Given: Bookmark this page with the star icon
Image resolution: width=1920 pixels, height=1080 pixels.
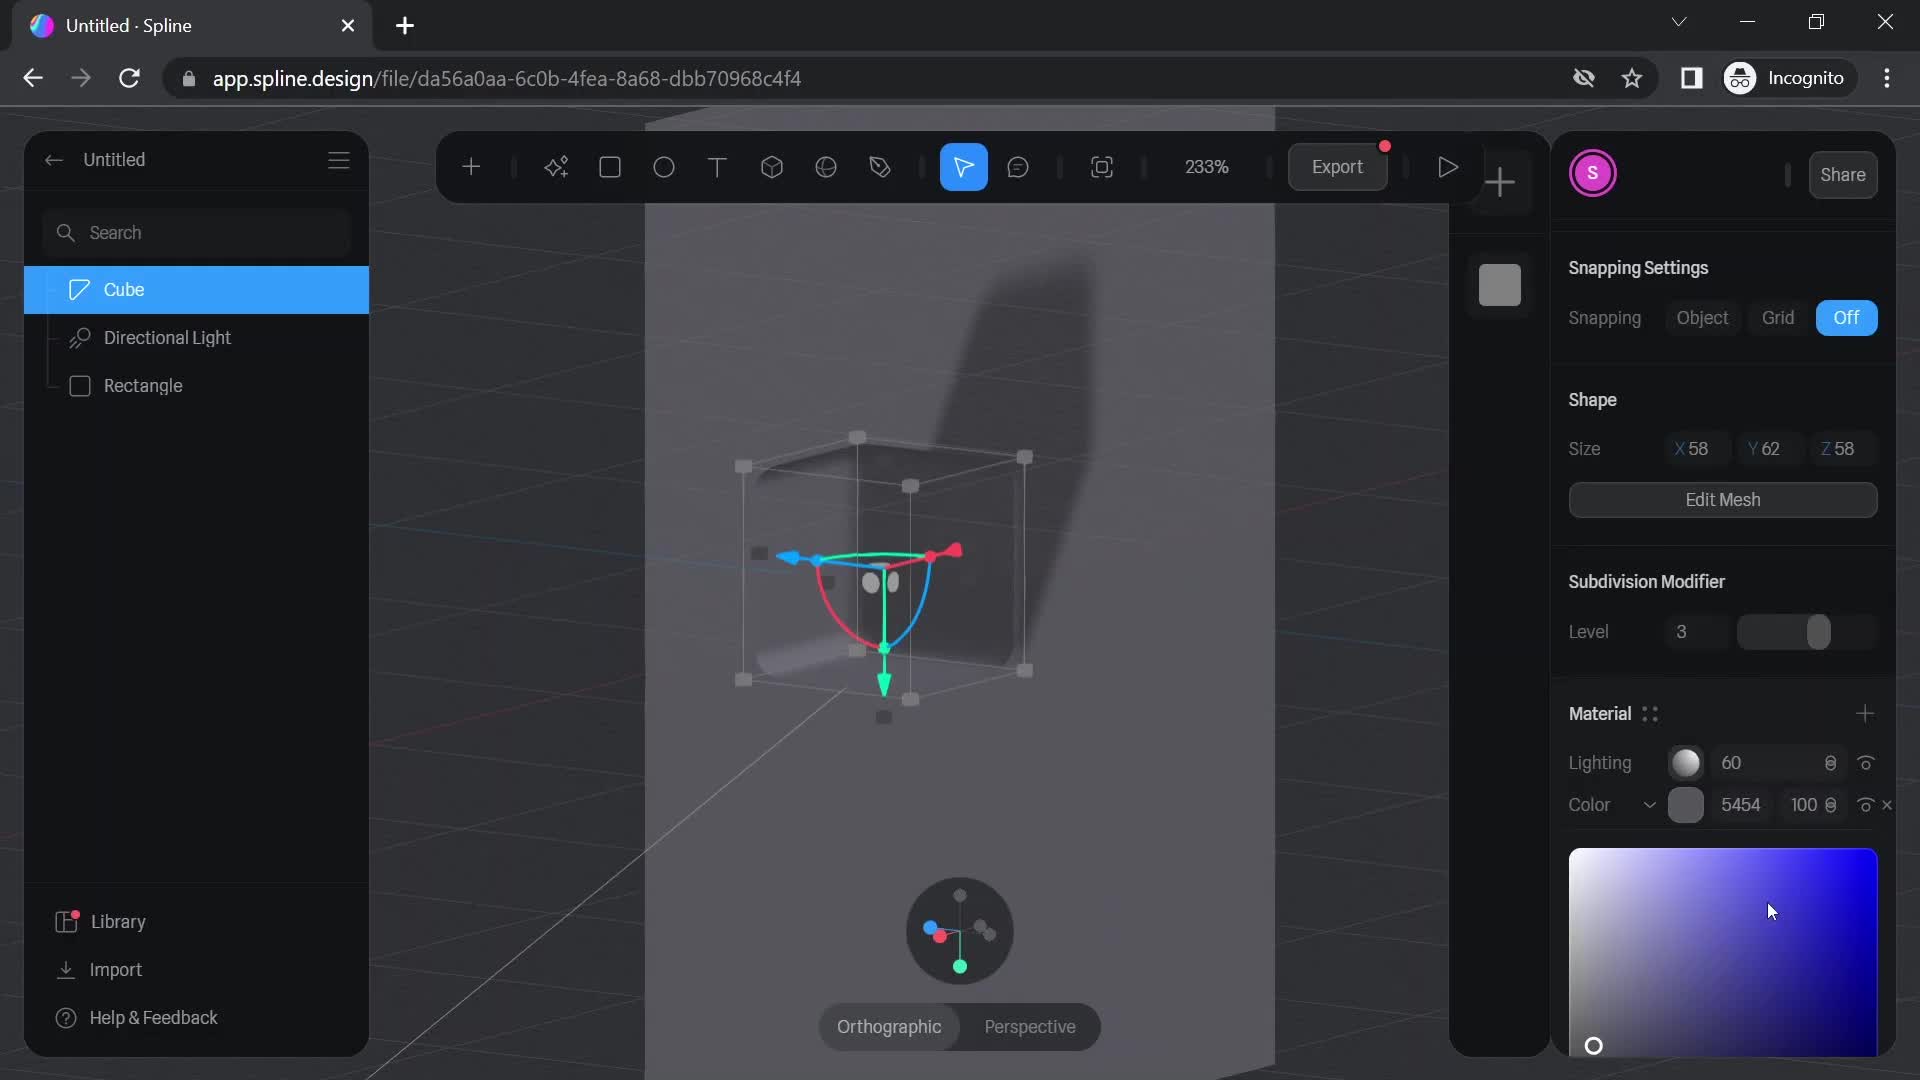Looking at the screenshot, I should [1632, 78].
